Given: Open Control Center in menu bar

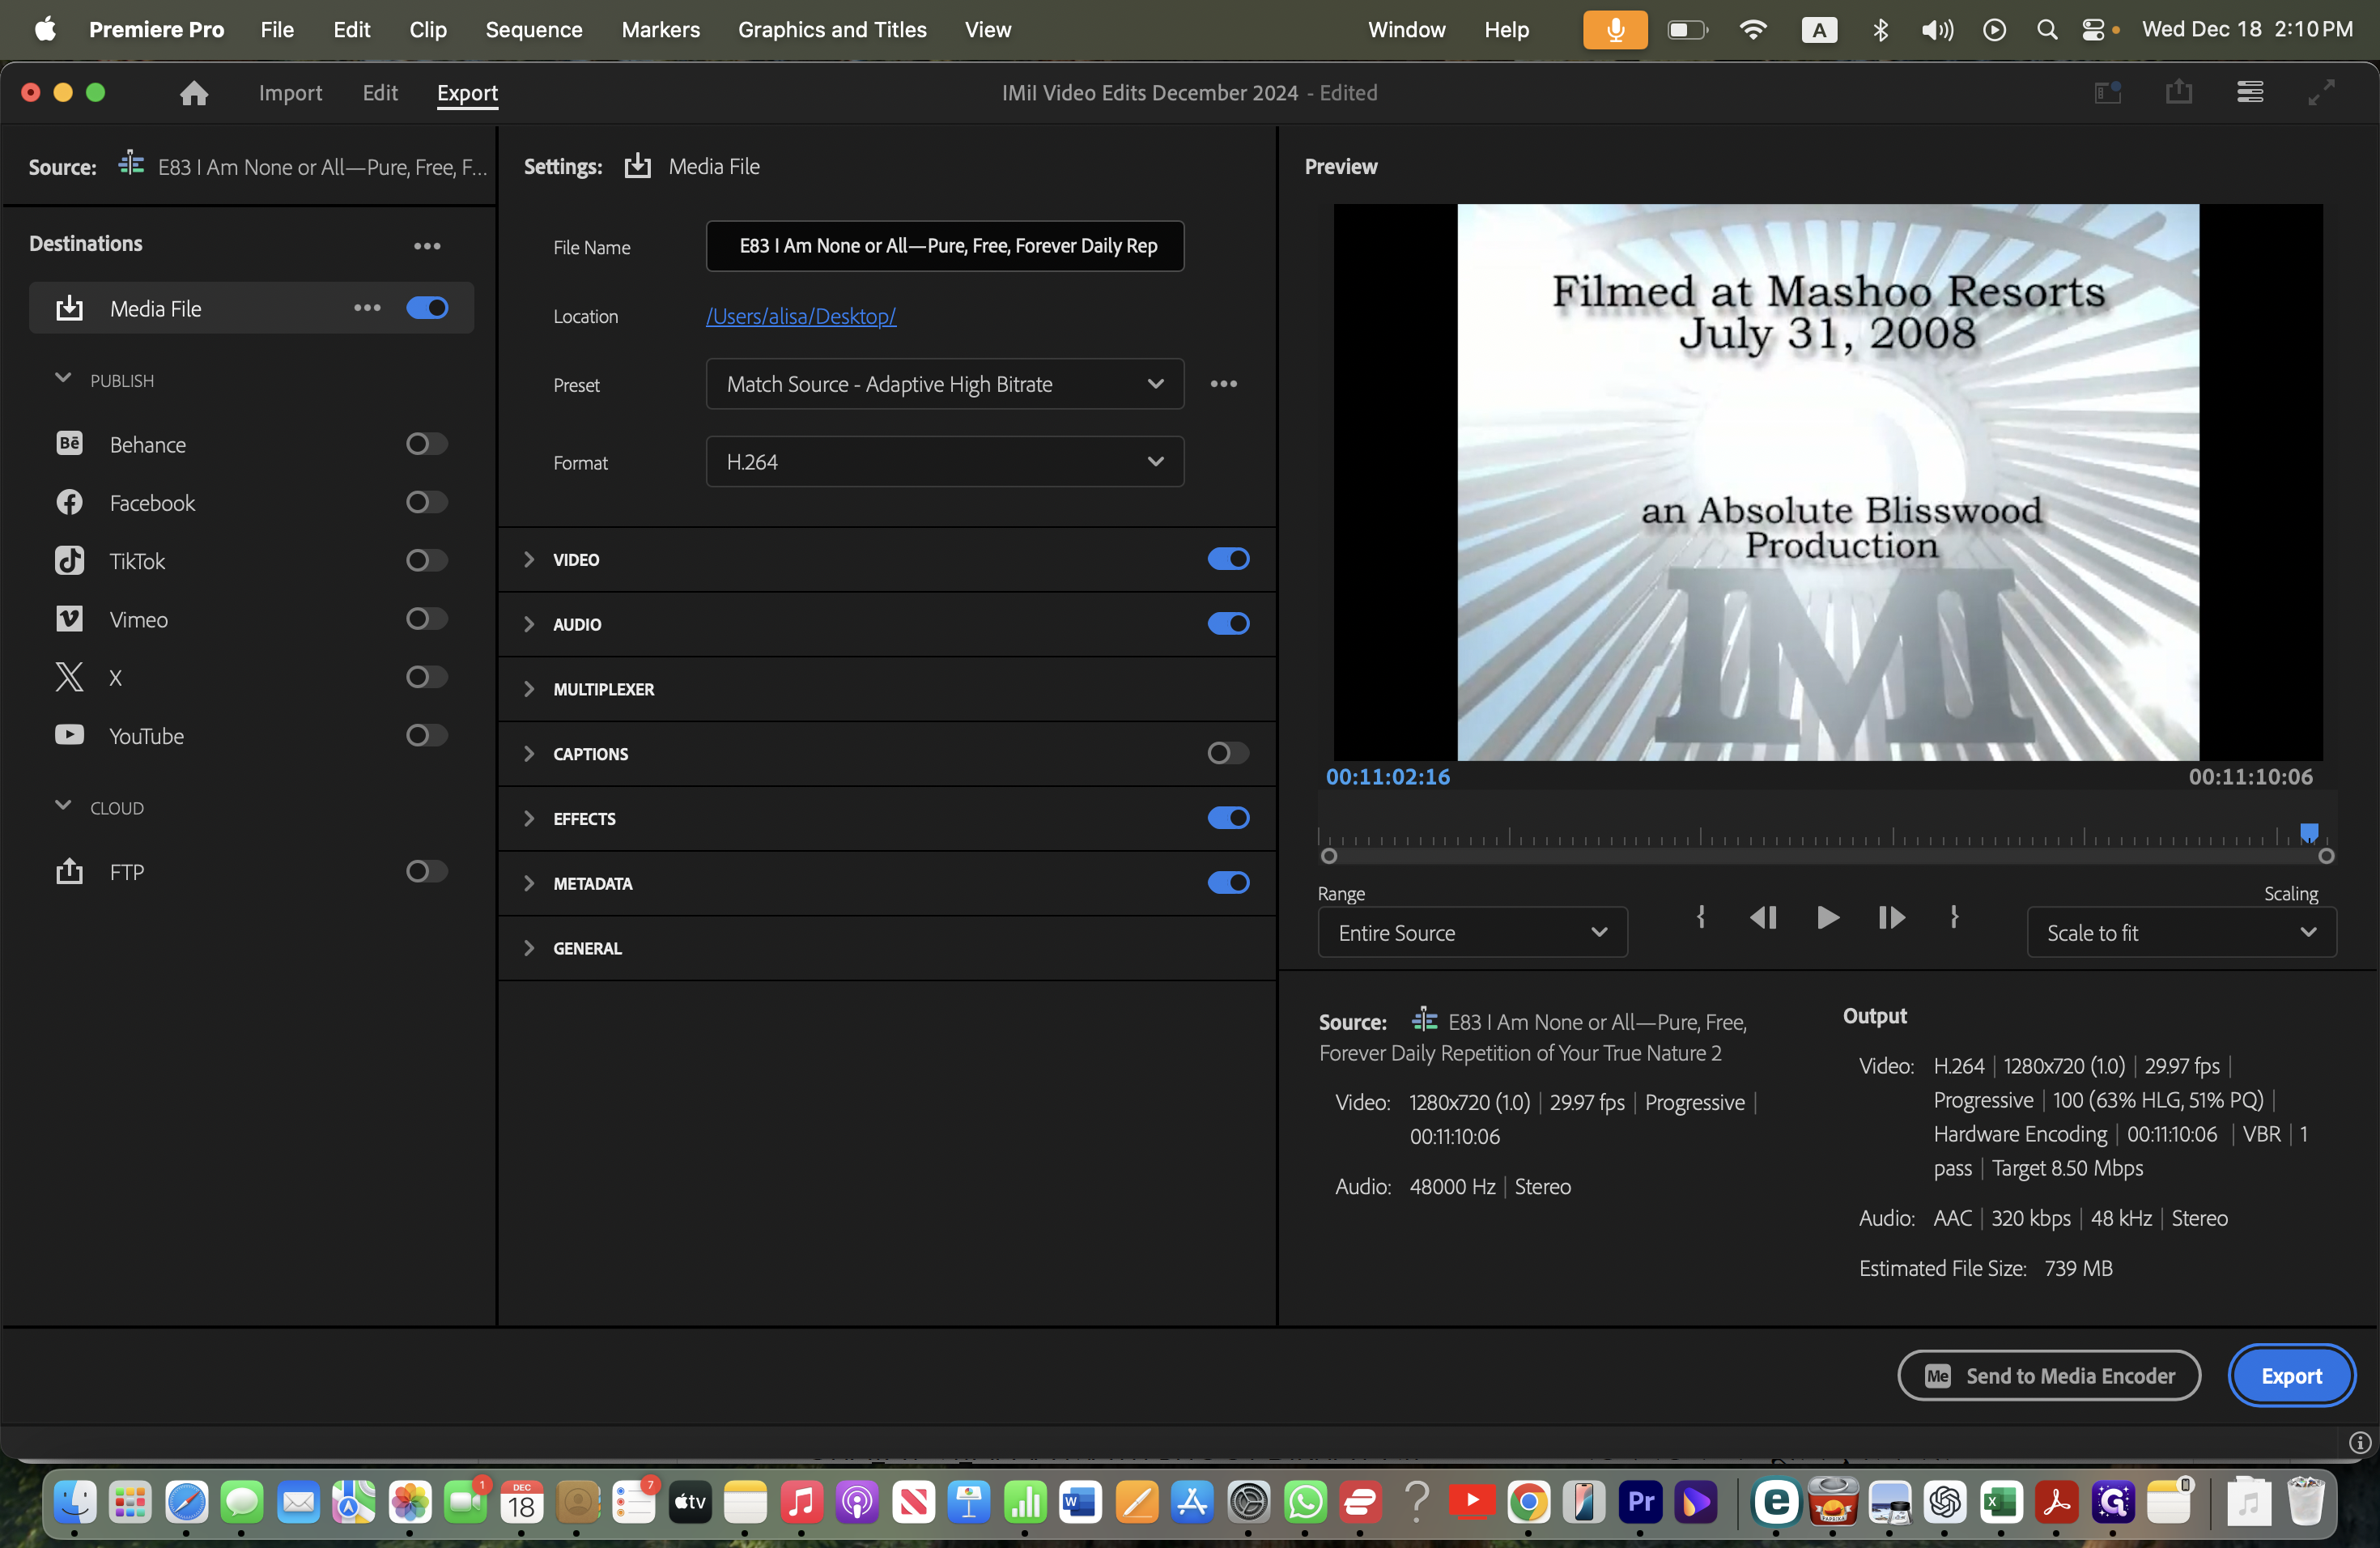Looking at the screenshot, I should pos(2093,30).
